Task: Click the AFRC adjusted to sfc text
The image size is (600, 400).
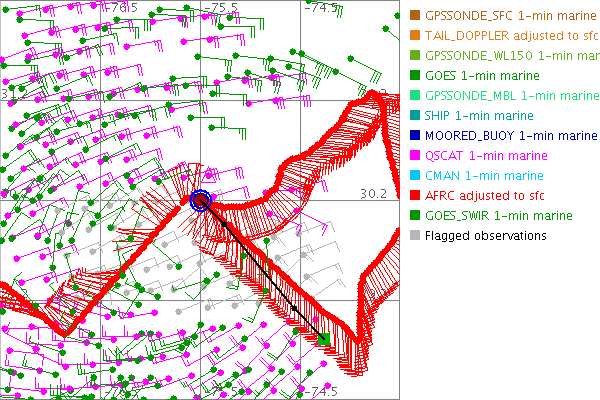Action: (485, 196)
